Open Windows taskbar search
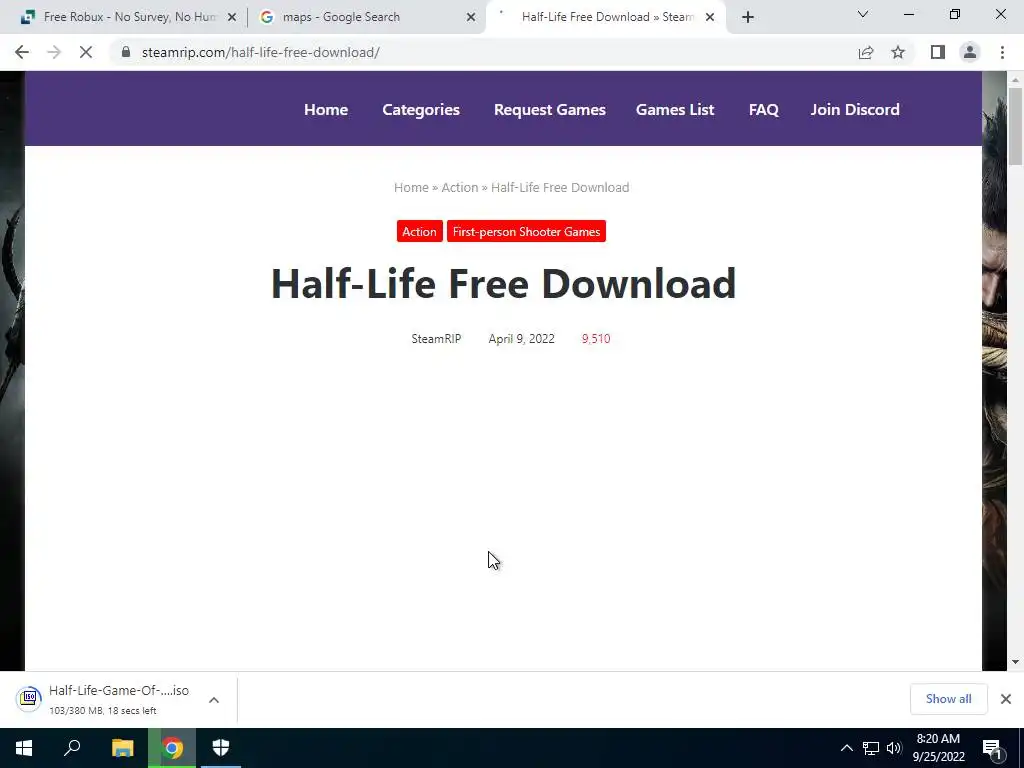Screen dimensions: 1024x768 [x=72, y=748]
